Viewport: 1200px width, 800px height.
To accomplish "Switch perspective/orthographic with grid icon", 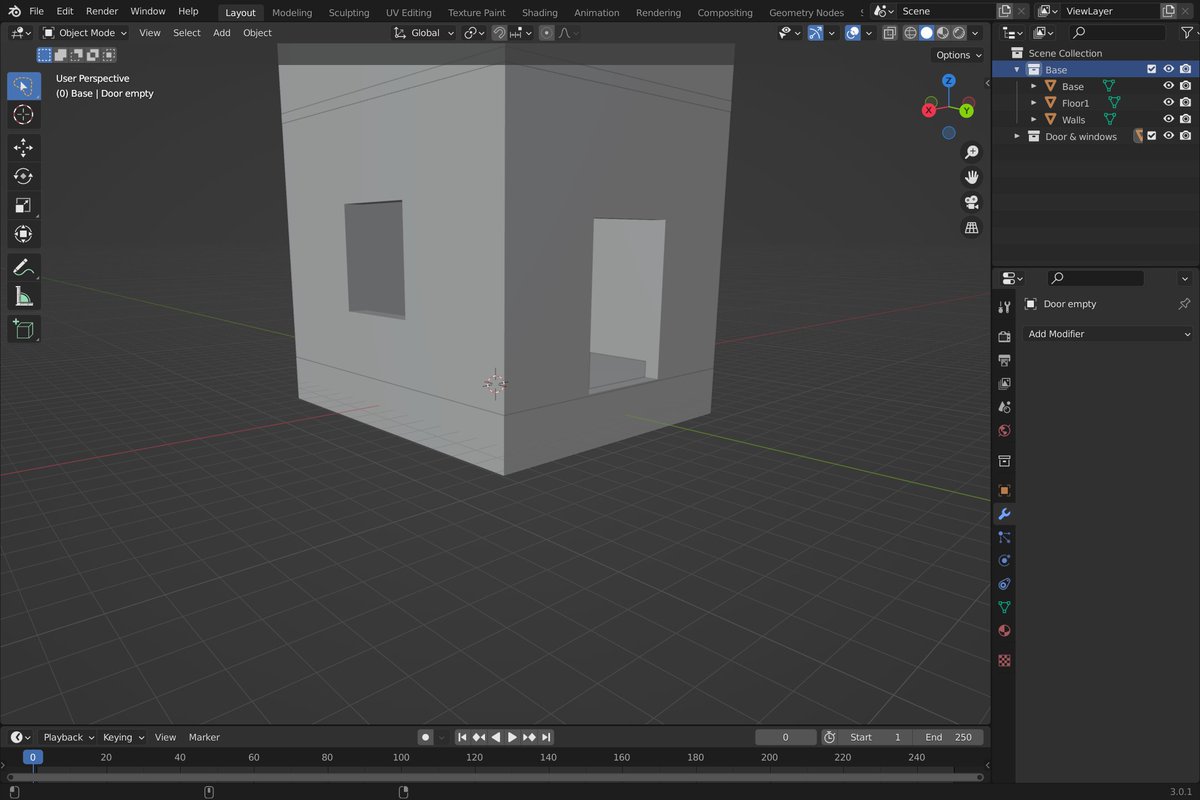I will pos(971,228).
